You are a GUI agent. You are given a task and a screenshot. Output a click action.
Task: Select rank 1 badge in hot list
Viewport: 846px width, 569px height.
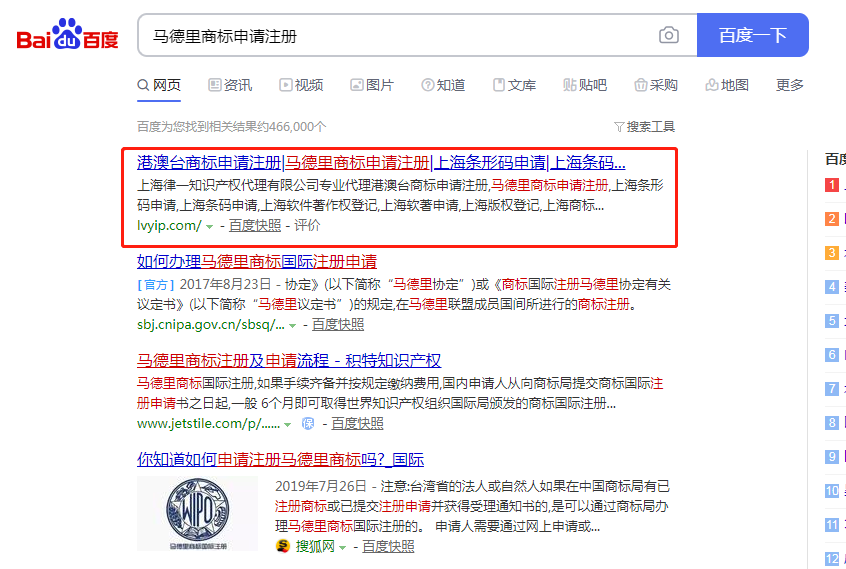click(x=831, y=185)
